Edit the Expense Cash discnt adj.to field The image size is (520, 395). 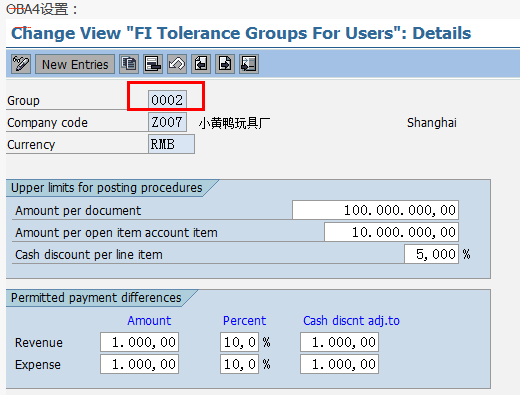[x=339, y=364]
